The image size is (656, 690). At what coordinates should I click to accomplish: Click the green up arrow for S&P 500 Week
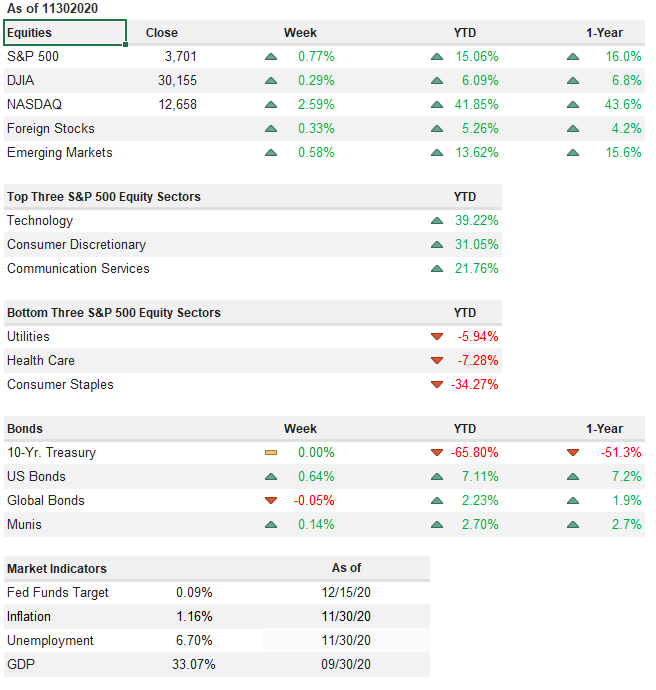point(271,57)
